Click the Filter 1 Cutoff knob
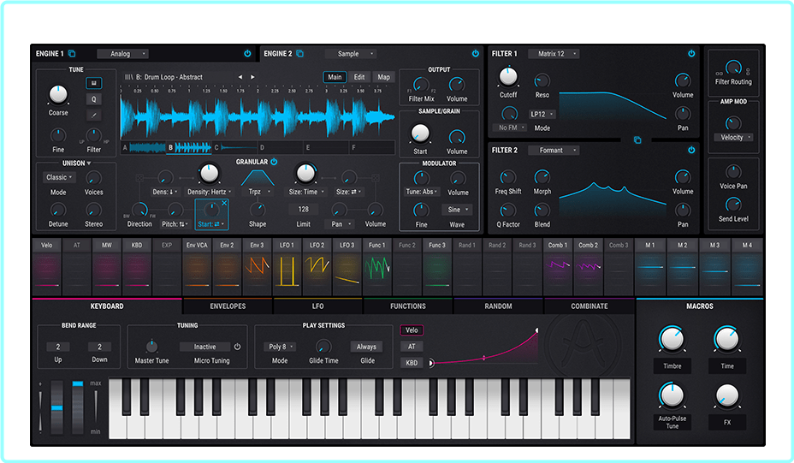Image resolution: width=794 pixels, height=463 pixels. (x=508, y=76)
